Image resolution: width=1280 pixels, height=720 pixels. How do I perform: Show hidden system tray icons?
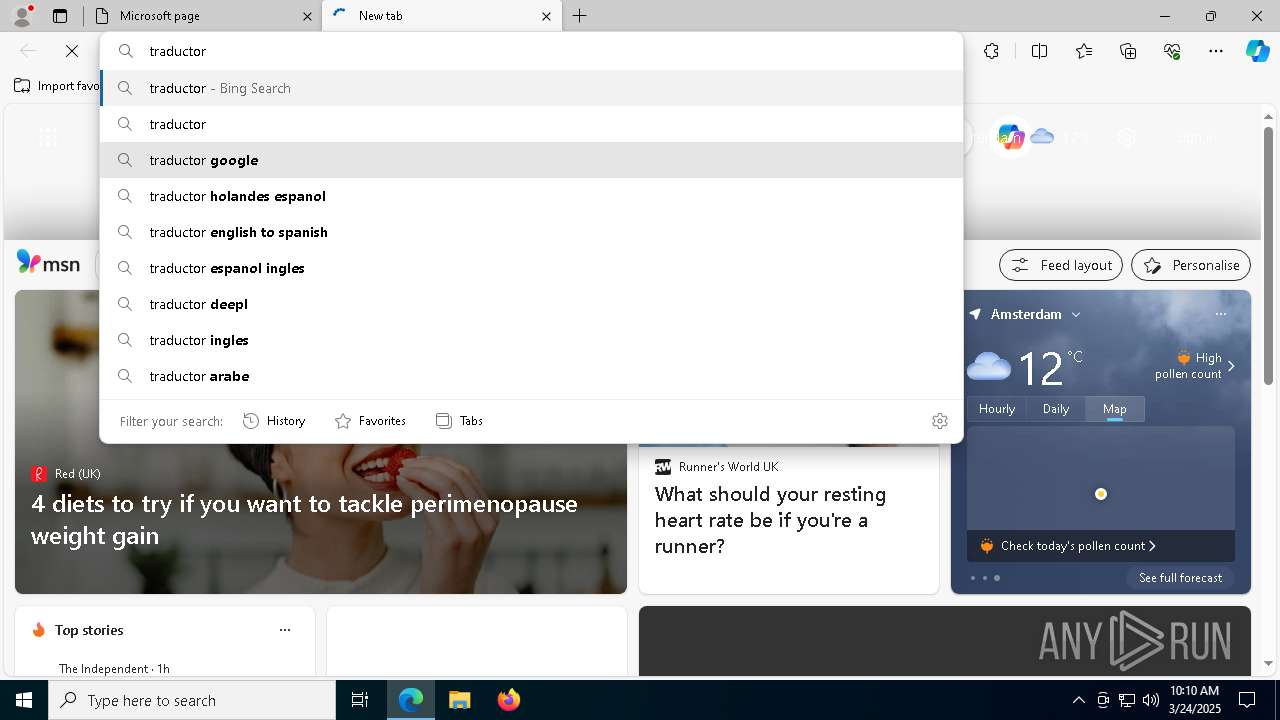point(1078,700)
